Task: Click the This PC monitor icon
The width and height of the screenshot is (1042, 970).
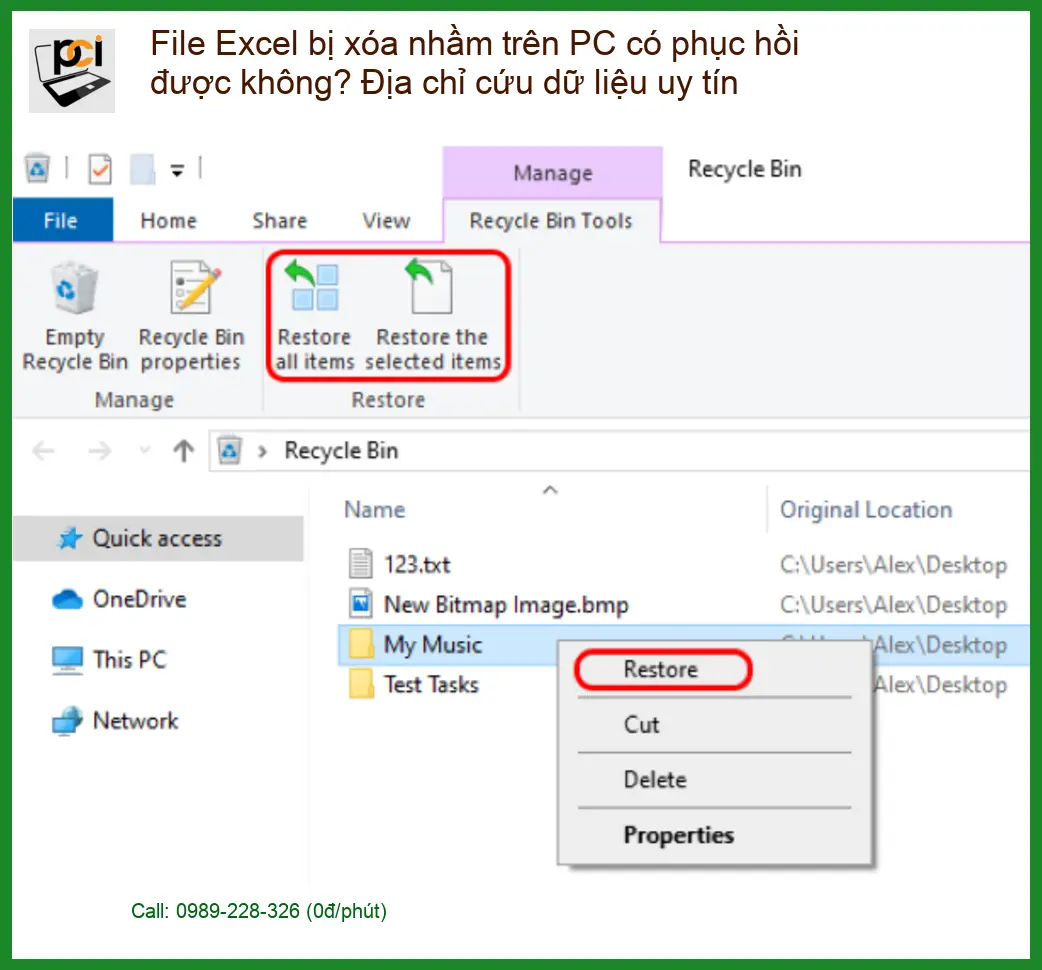Action: click(x=67, y=660)
